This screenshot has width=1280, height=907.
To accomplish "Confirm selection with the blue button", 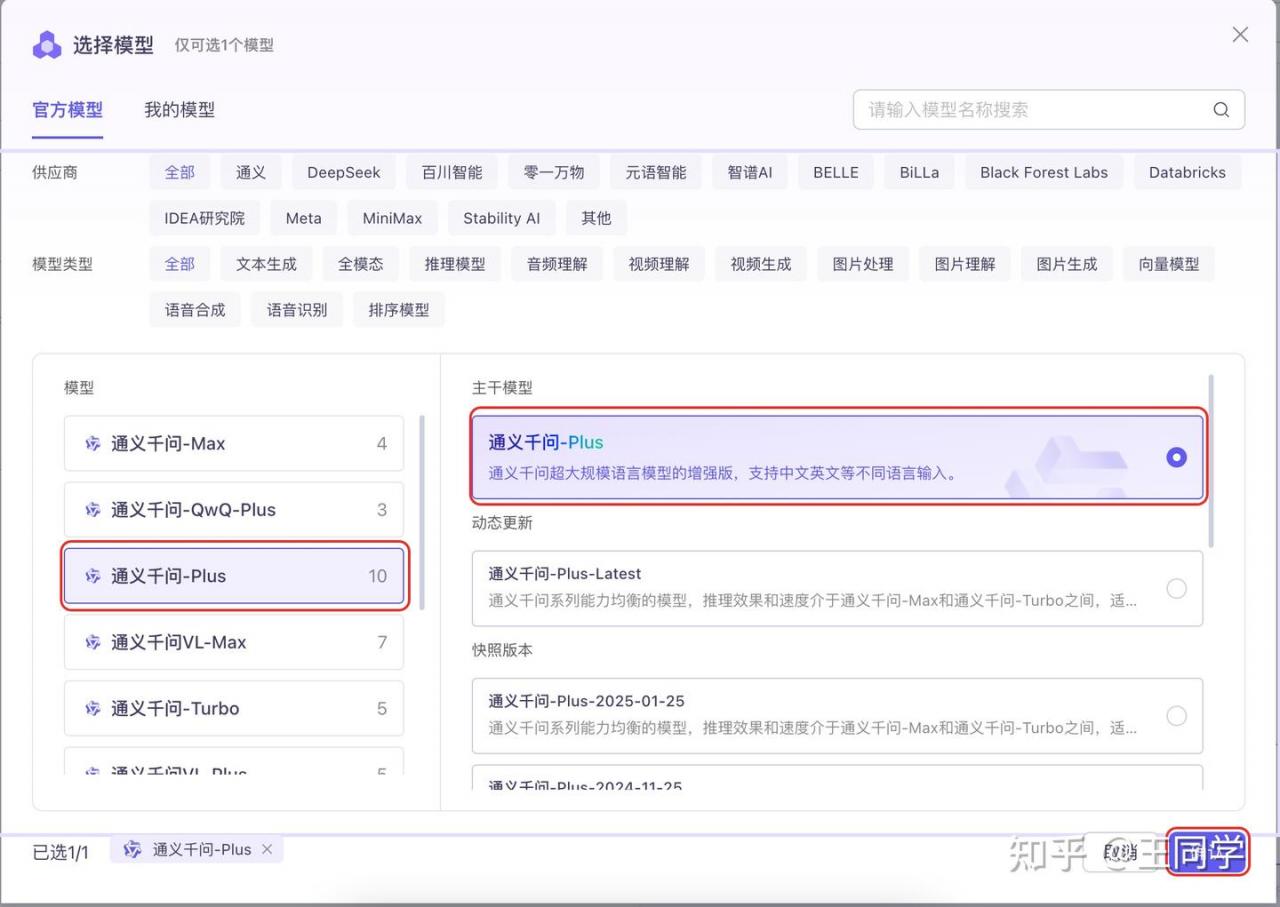I will 1208,852.
